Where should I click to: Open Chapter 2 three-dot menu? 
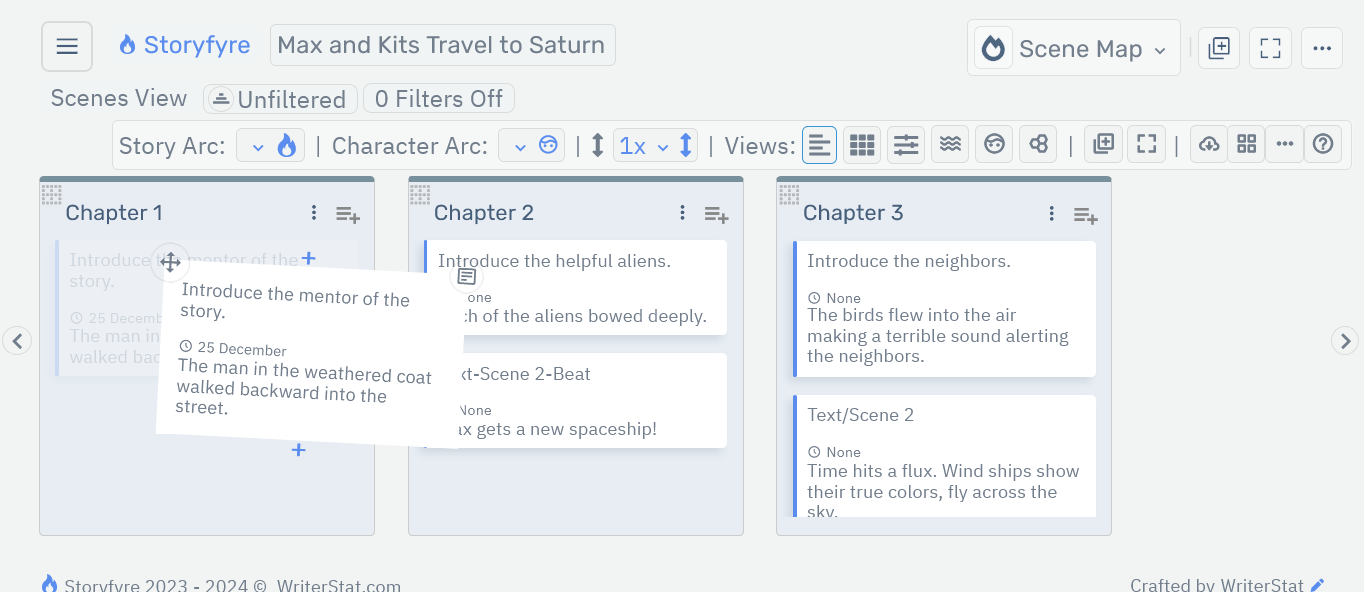coord(682,213)
